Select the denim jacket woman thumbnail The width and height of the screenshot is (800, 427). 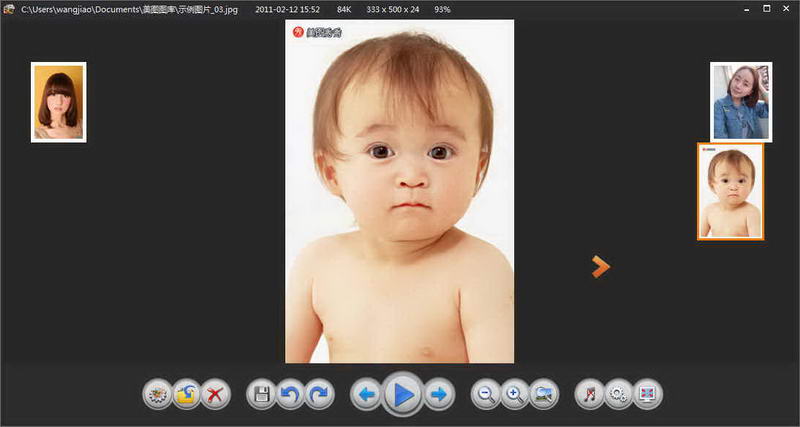741,102
